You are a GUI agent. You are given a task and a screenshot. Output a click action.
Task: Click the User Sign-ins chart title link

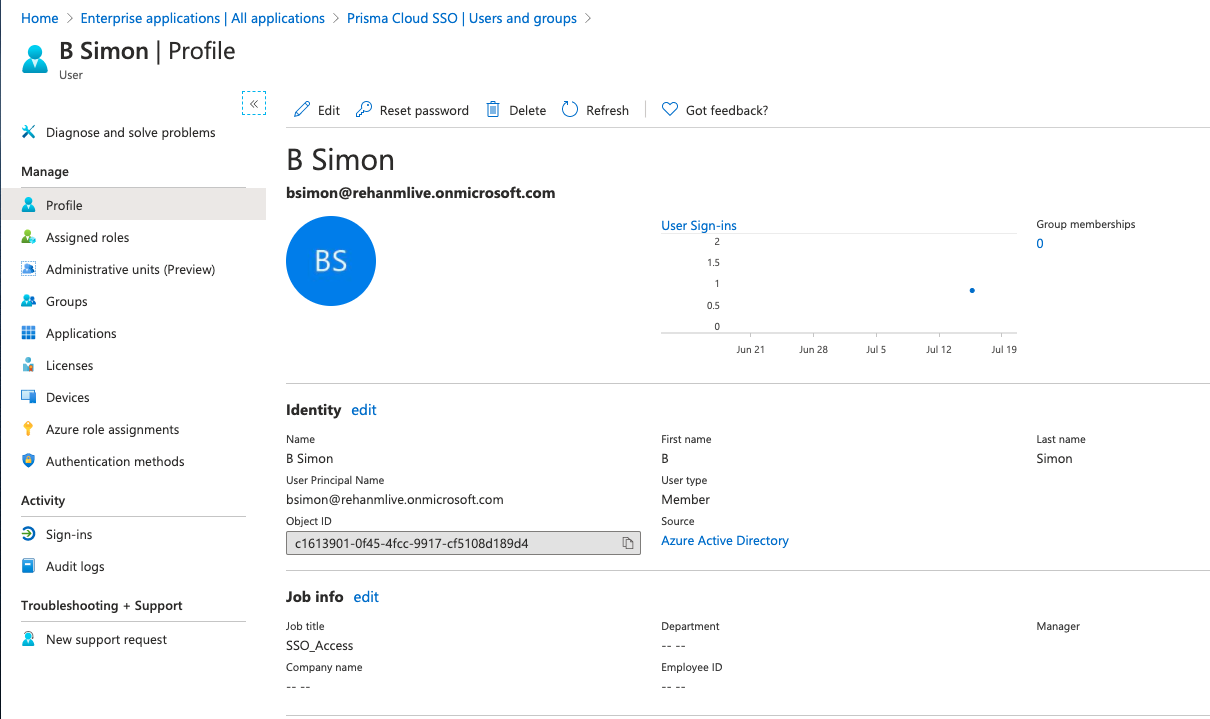(699, 225)
